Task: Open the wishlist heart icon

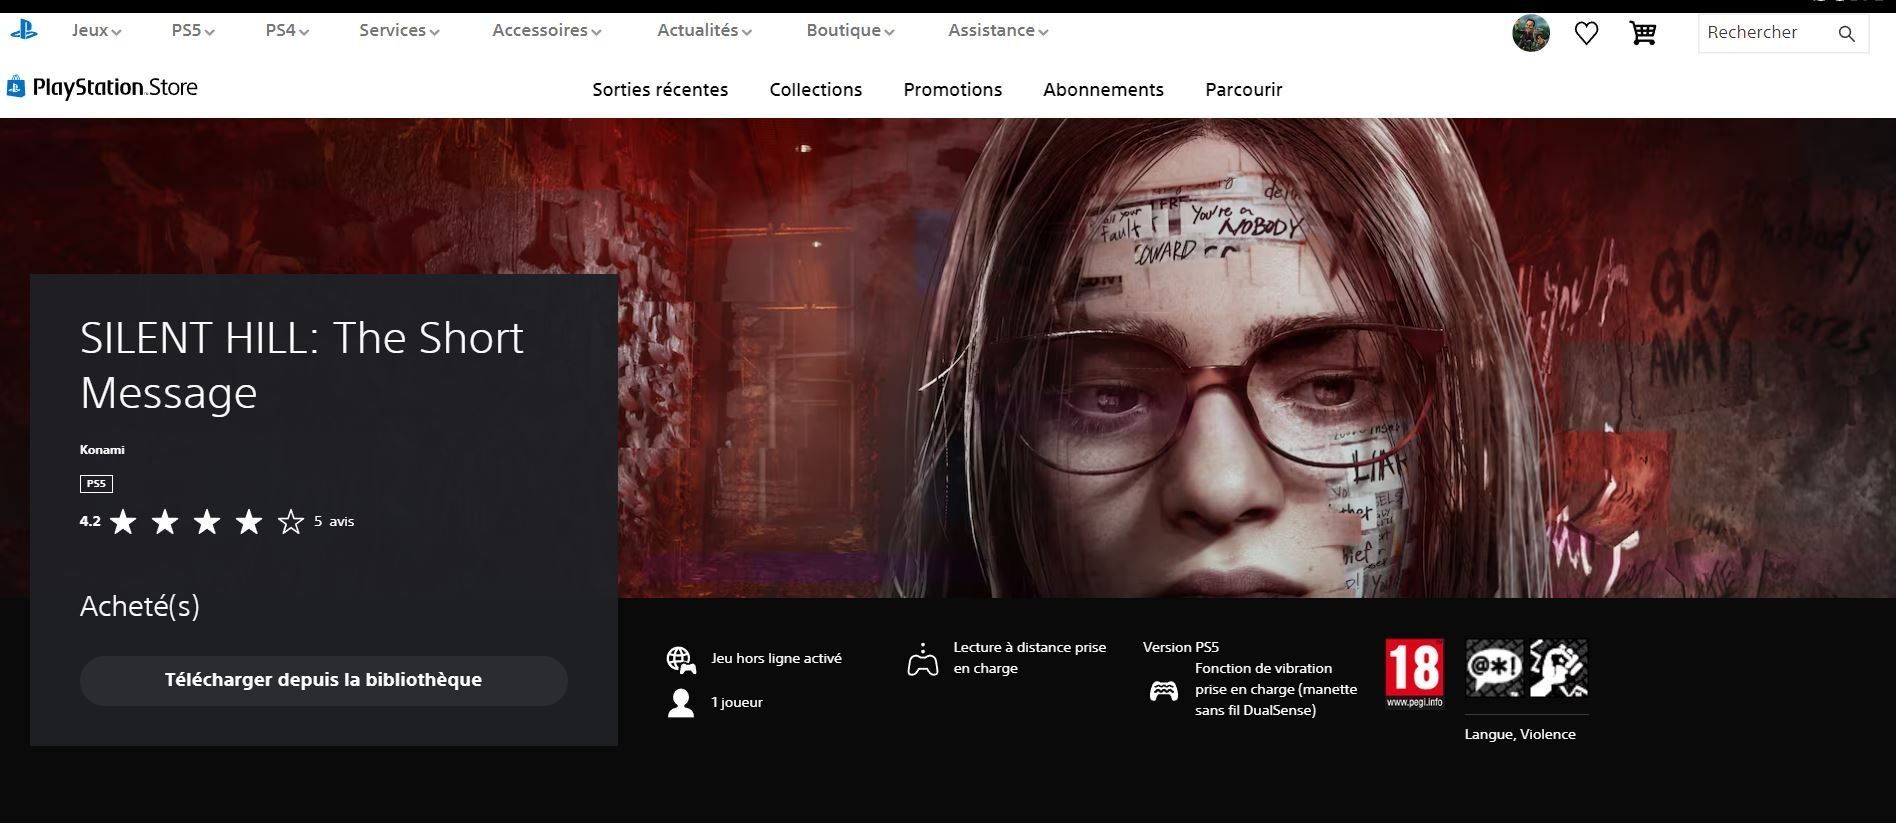Action: click(x=1586, y=33)
